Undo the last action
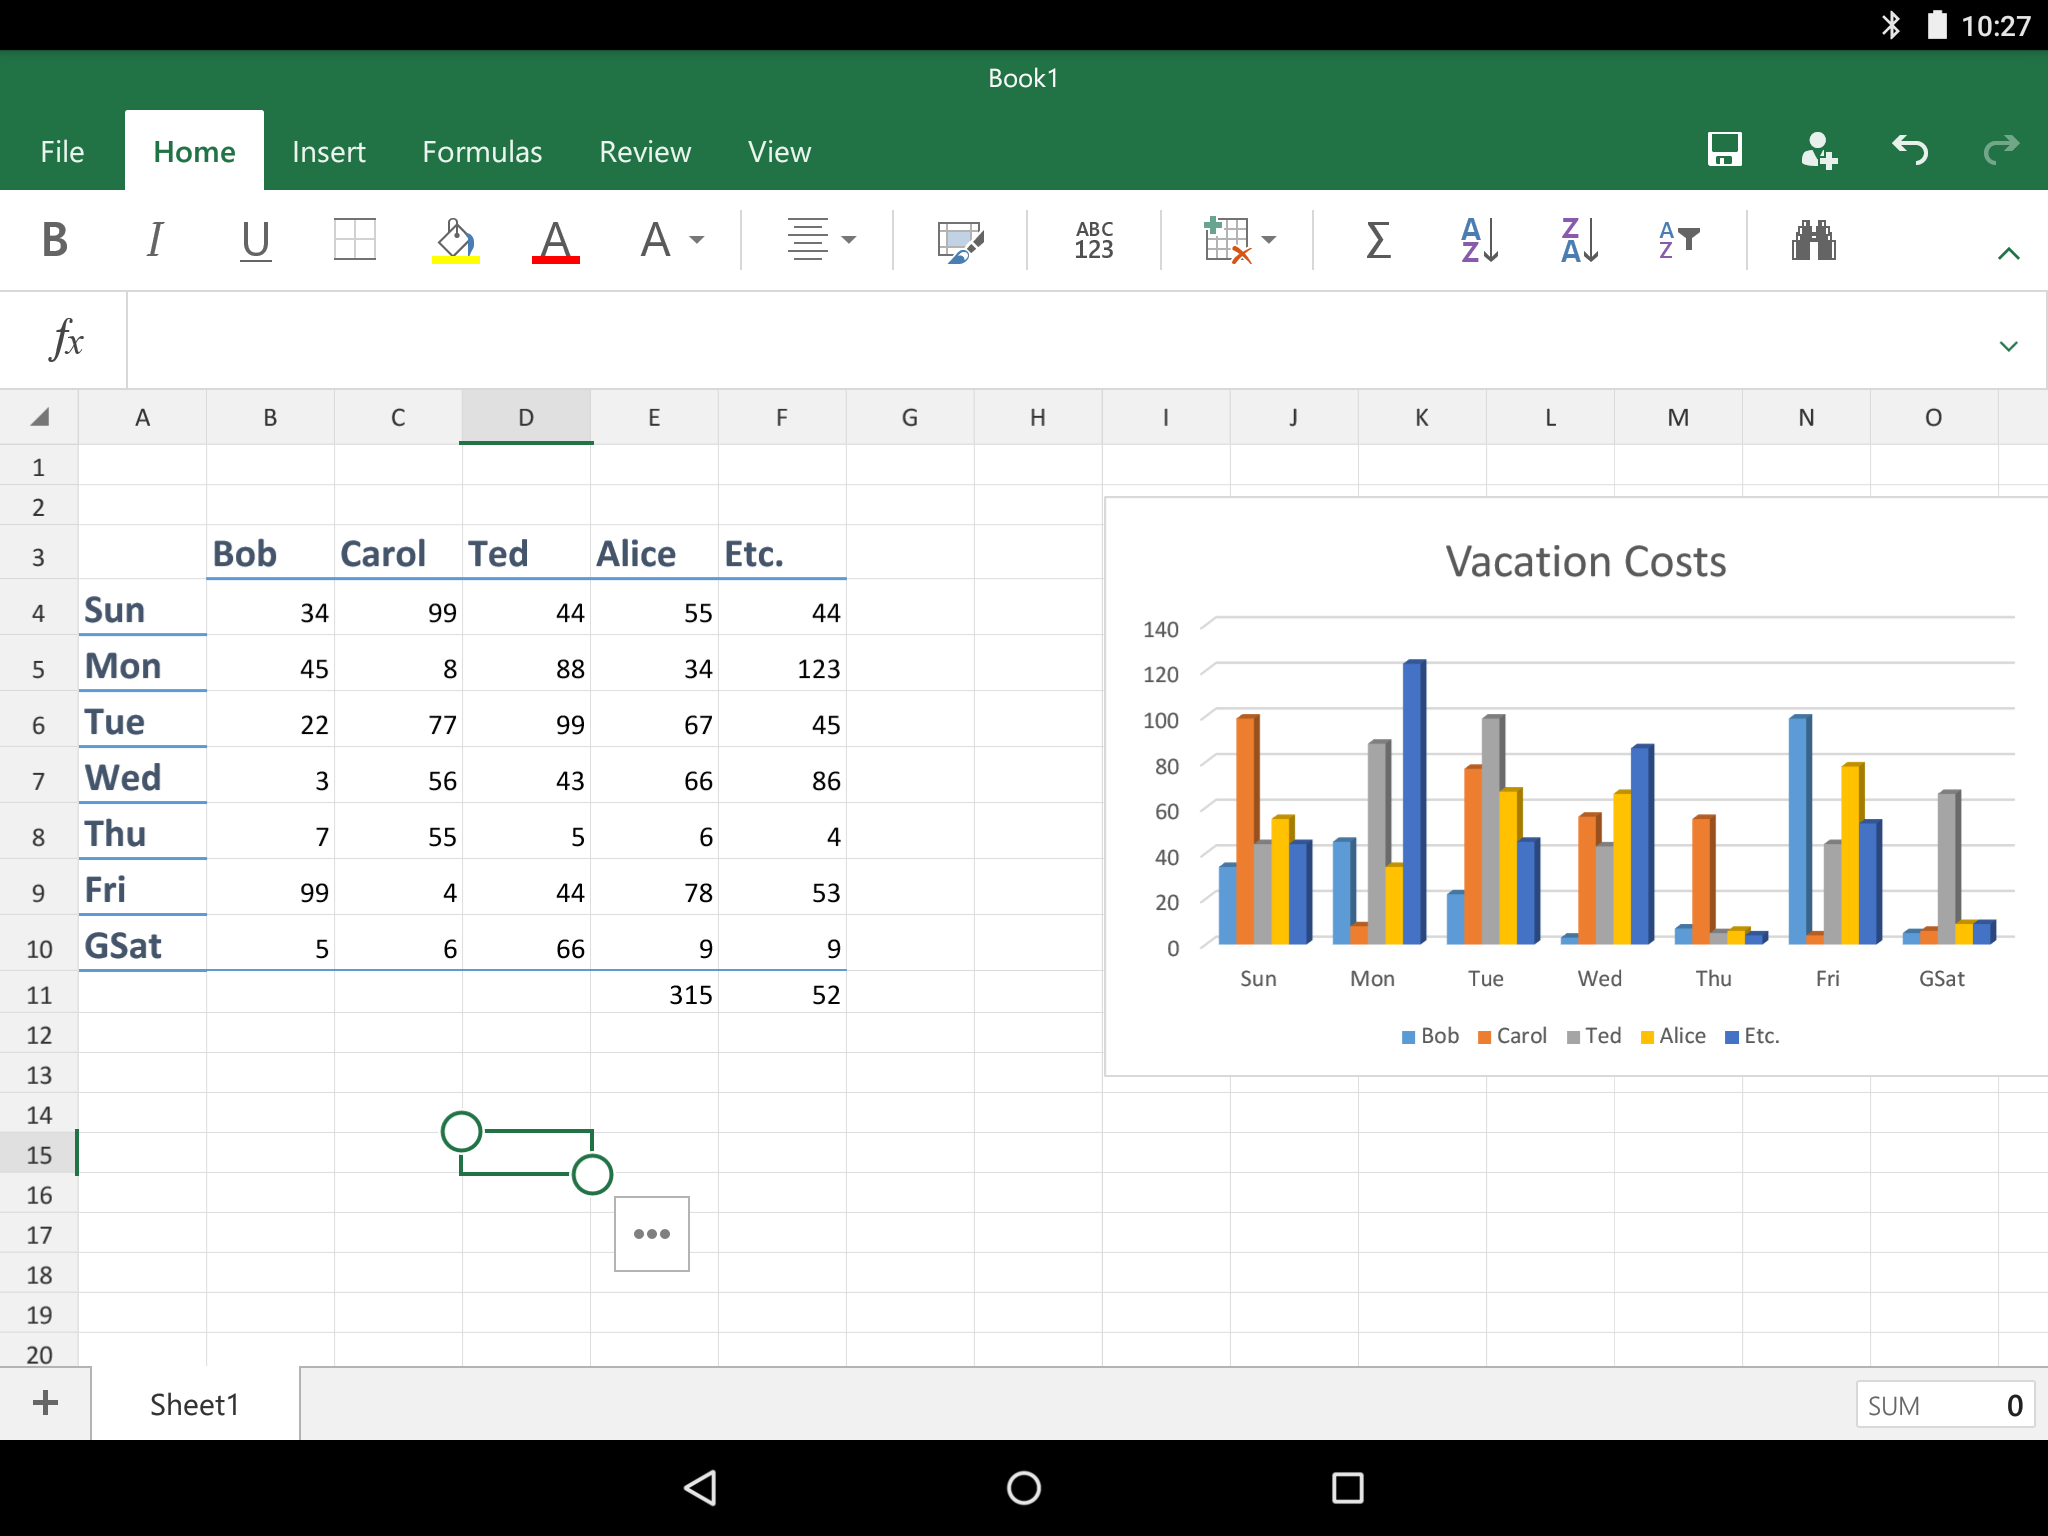The image size is (2048, 1536). coord(1910,150)
